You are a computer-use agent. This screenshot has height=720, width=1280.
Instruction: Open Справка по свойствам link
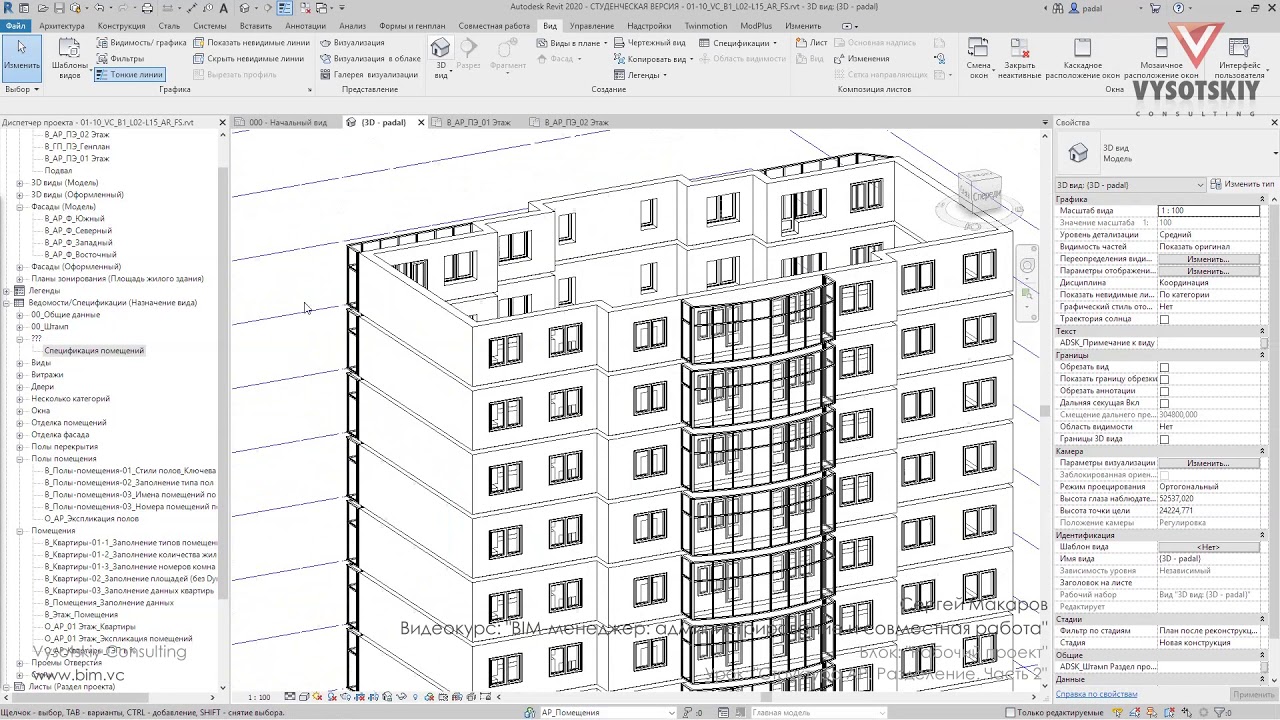coord(1097,694)
